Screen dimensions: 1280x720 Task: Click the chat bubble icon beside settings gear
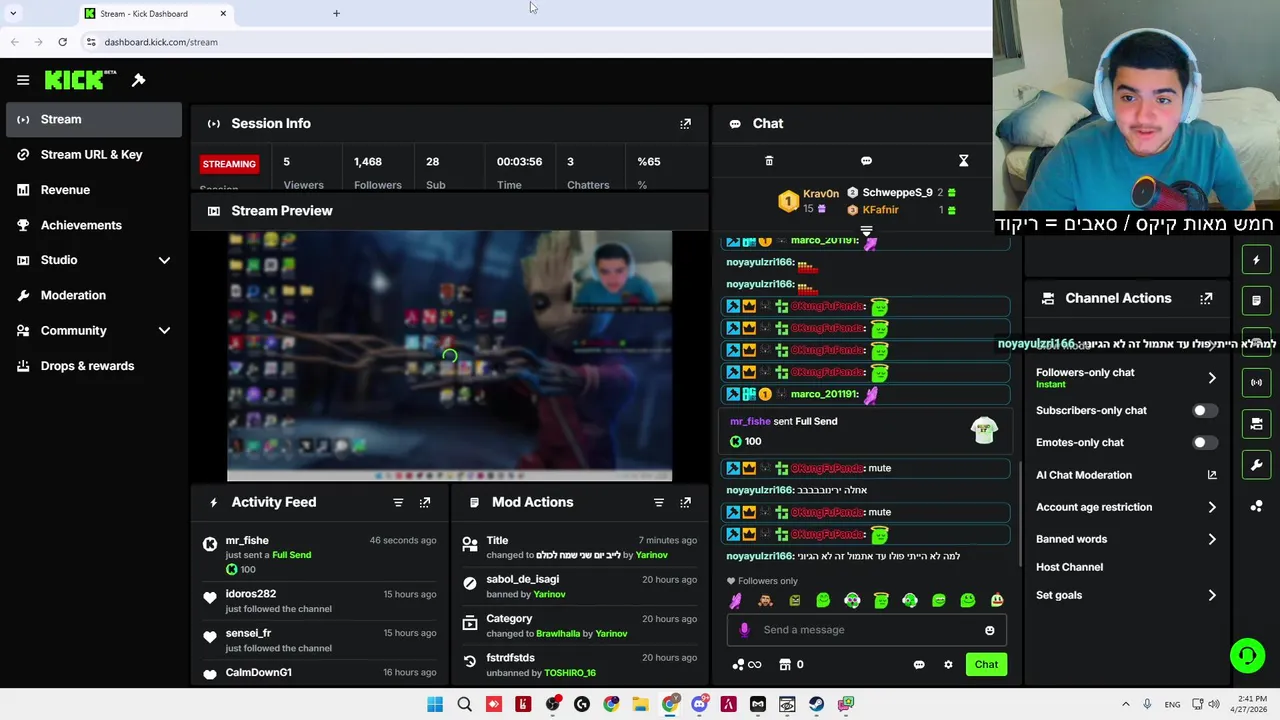coord(919,665)
